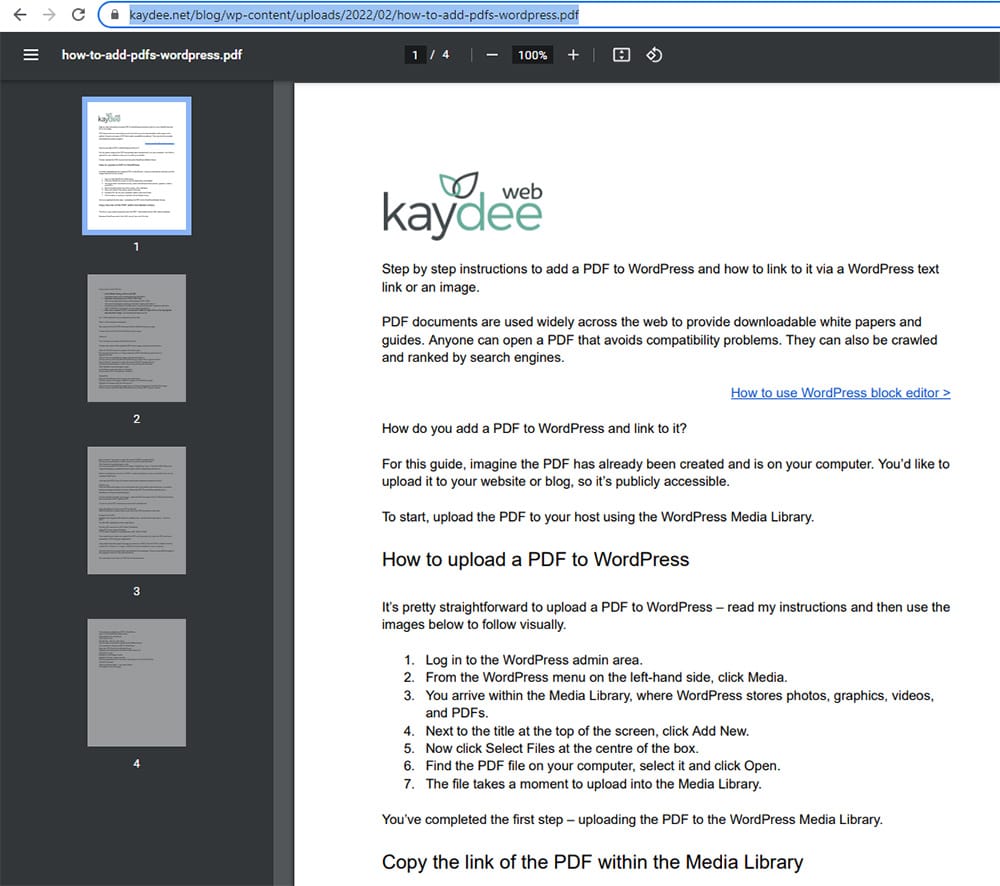The width and height of the screenshot is (1000, 886).
Task: Click the padlock site info icon
Action: 115,14
